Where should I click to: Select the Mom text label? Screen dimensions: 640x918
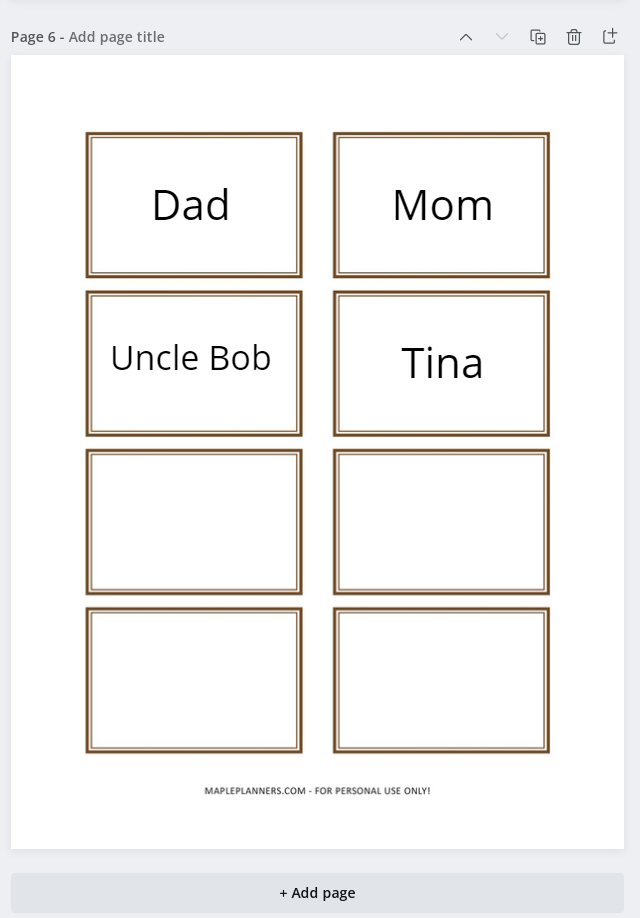point(443,205)
